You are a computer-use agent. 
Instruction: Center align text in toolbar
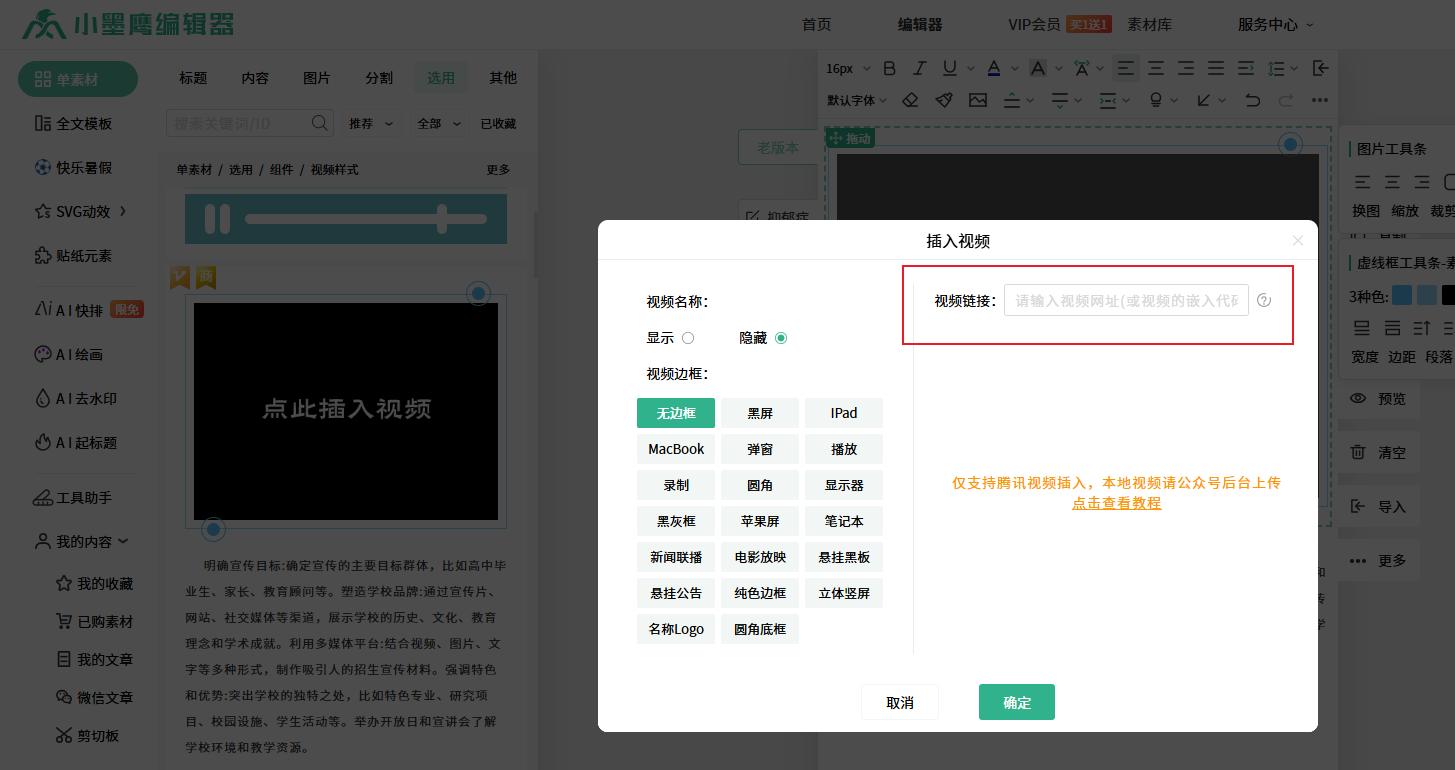(1156, 68)
